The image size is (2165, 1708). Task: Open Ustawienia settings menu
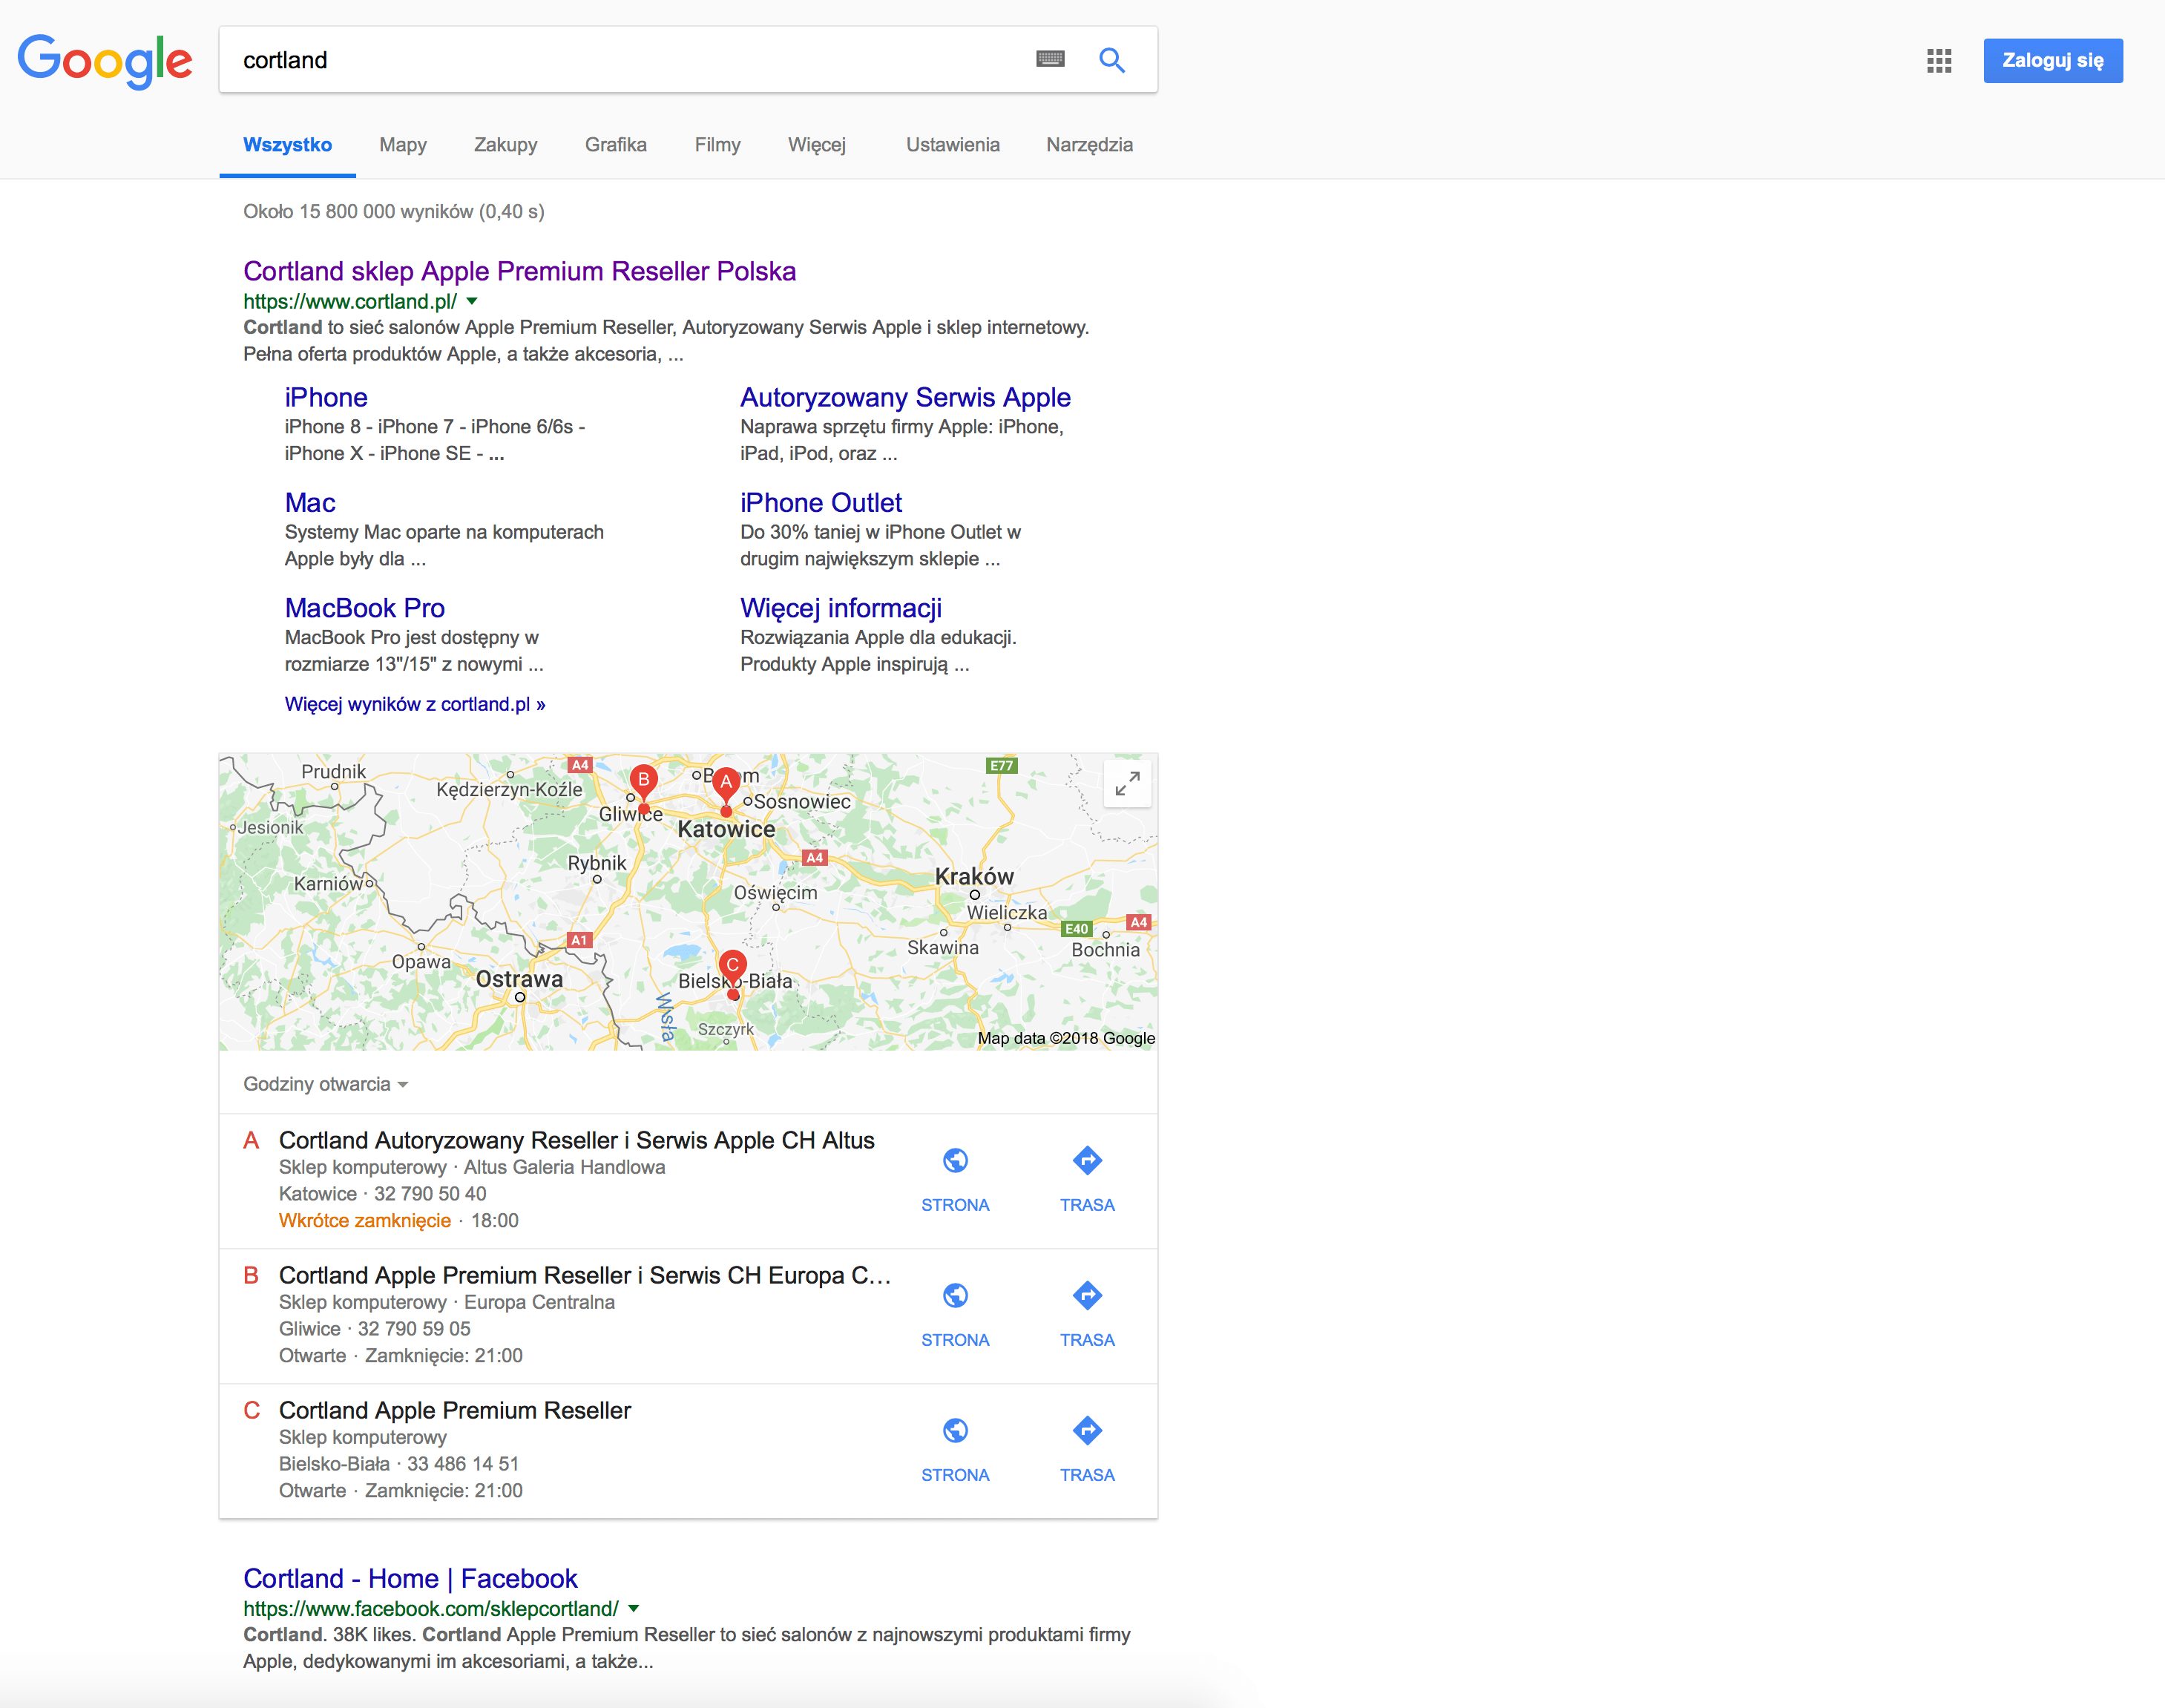pyautogui.click(x=952, y=145)
